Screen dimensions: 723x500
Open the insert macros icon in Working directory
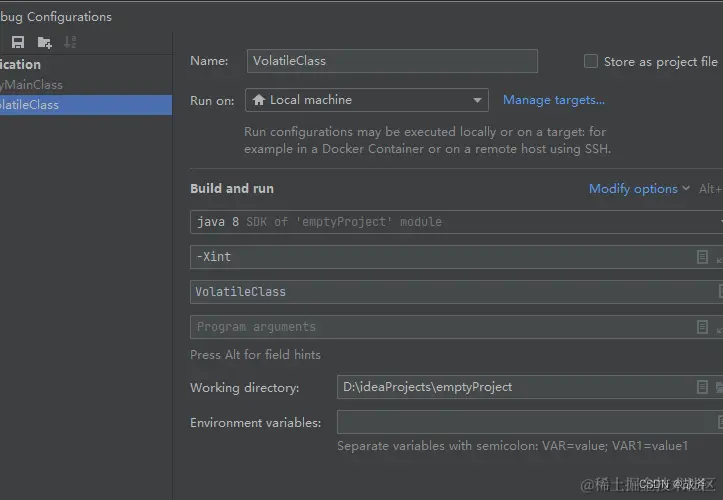[702, 387]
